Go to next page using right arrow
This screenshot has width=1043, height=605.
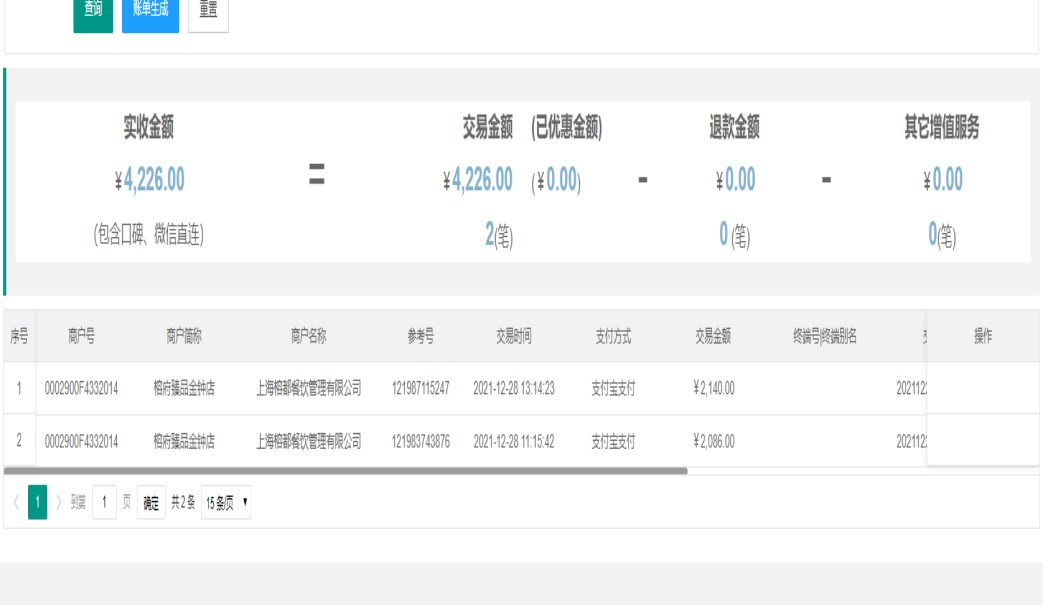click(58, 503)
